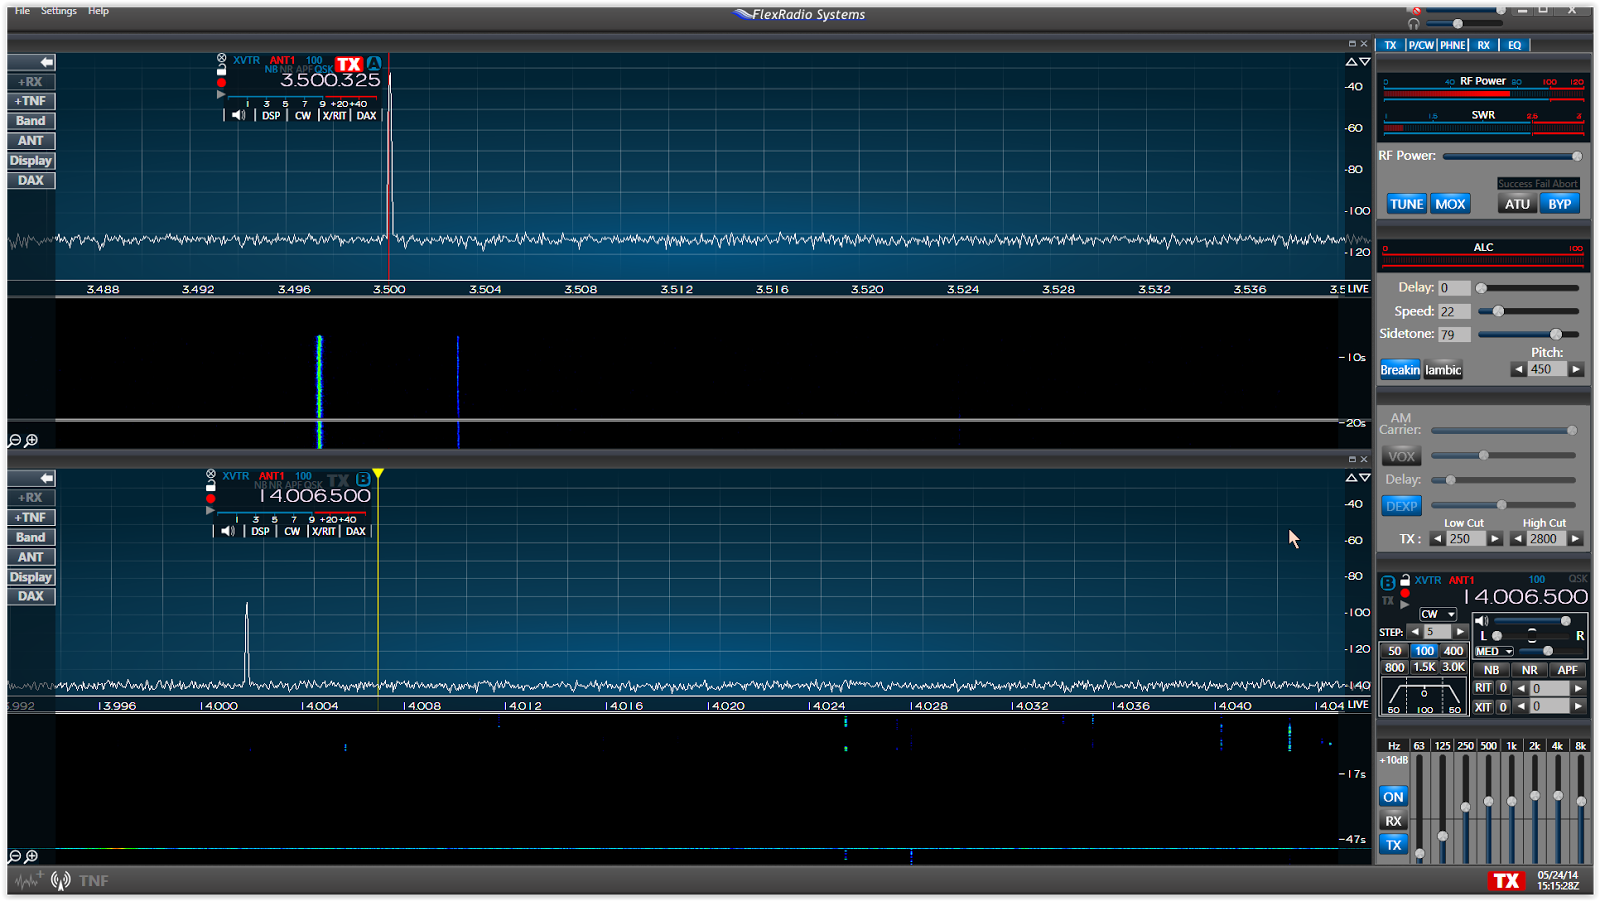Open the Band menu in top panadapter
This screenshot has height=901, width=1600.
pyautogui.click(x=31, y=121)
